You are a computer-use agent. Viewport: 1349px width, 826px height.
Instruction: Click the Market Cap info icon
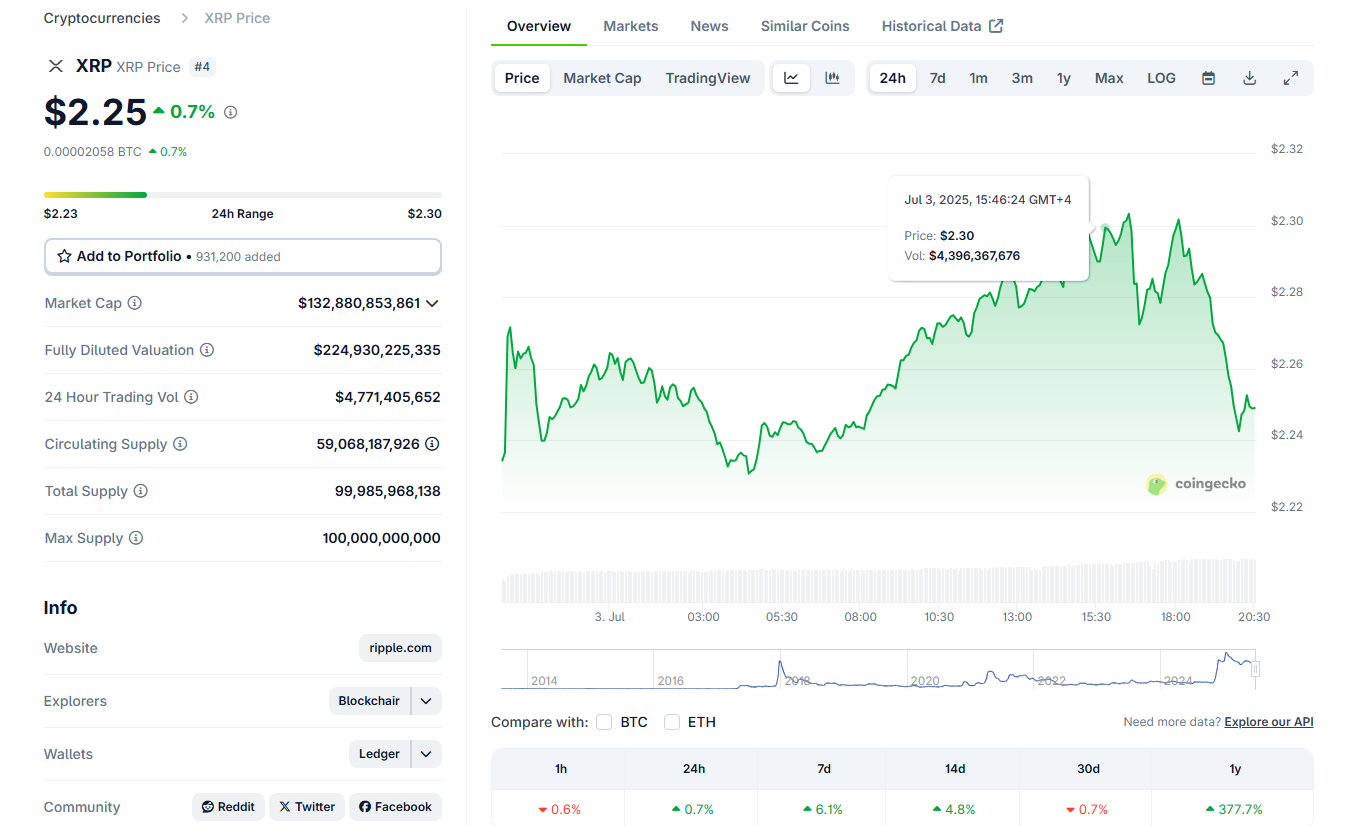pyautogui.click(x=135, y=303)
